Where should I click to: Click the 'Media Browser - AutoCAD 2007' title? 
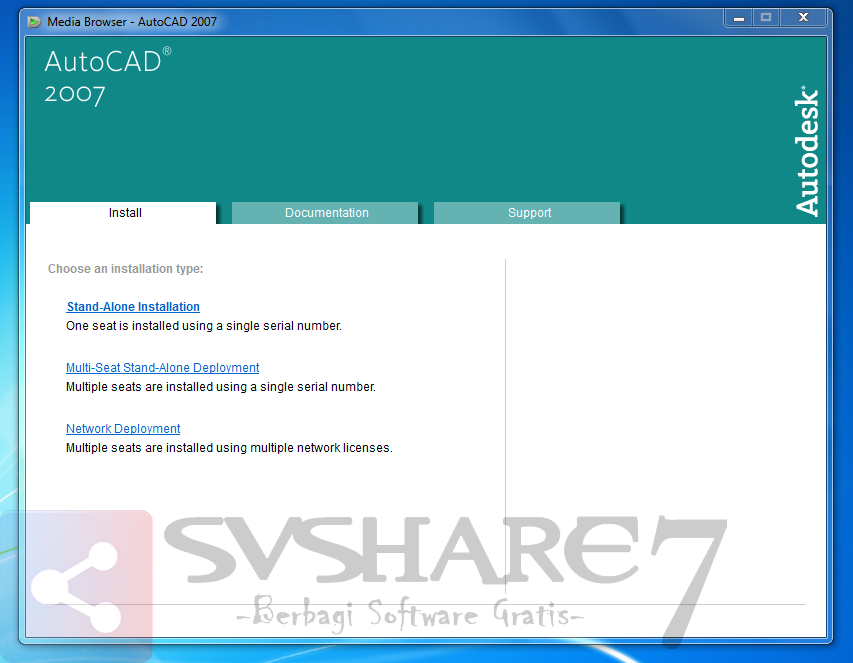pyautogui.click(x=132, y=22)
